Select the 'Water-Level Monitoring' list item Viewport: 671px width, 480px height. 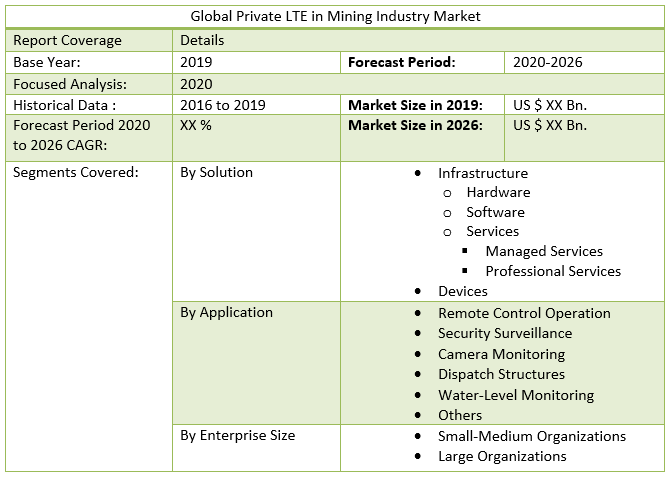(516, 395)
